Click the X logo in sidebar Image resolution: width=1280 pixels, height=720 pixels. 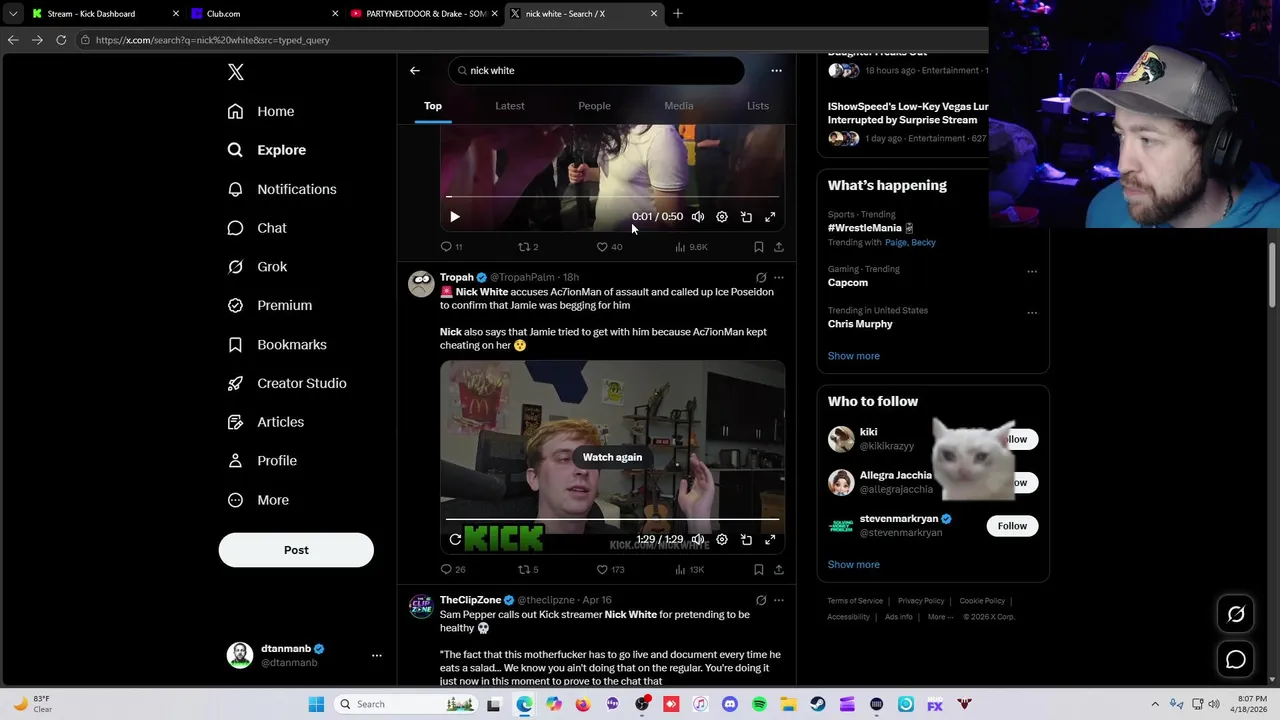point(235,72)
